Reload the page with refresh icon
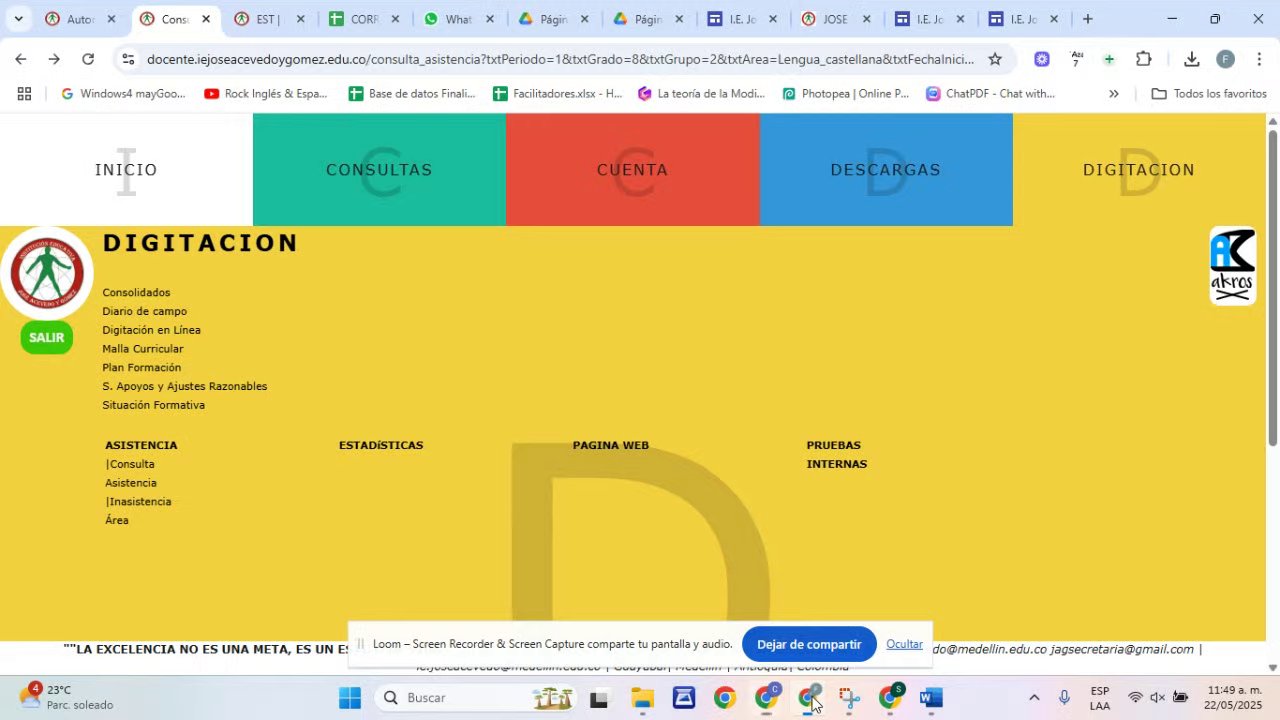 [x=88, y=59]
